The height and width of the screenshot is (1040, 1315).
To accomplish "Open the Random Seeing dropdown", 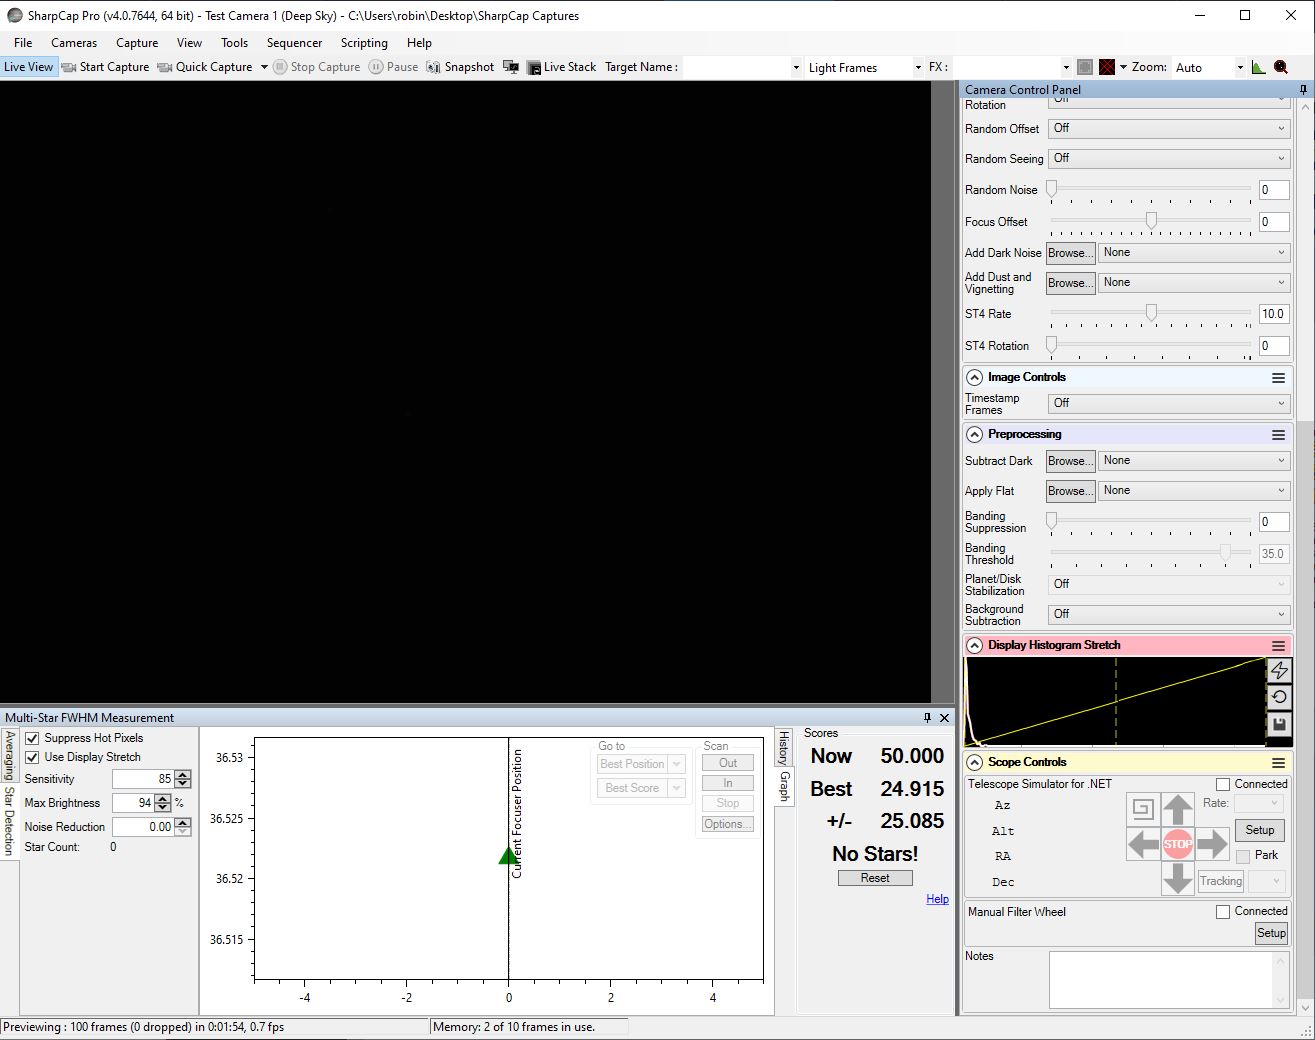I will point(1169,159).
